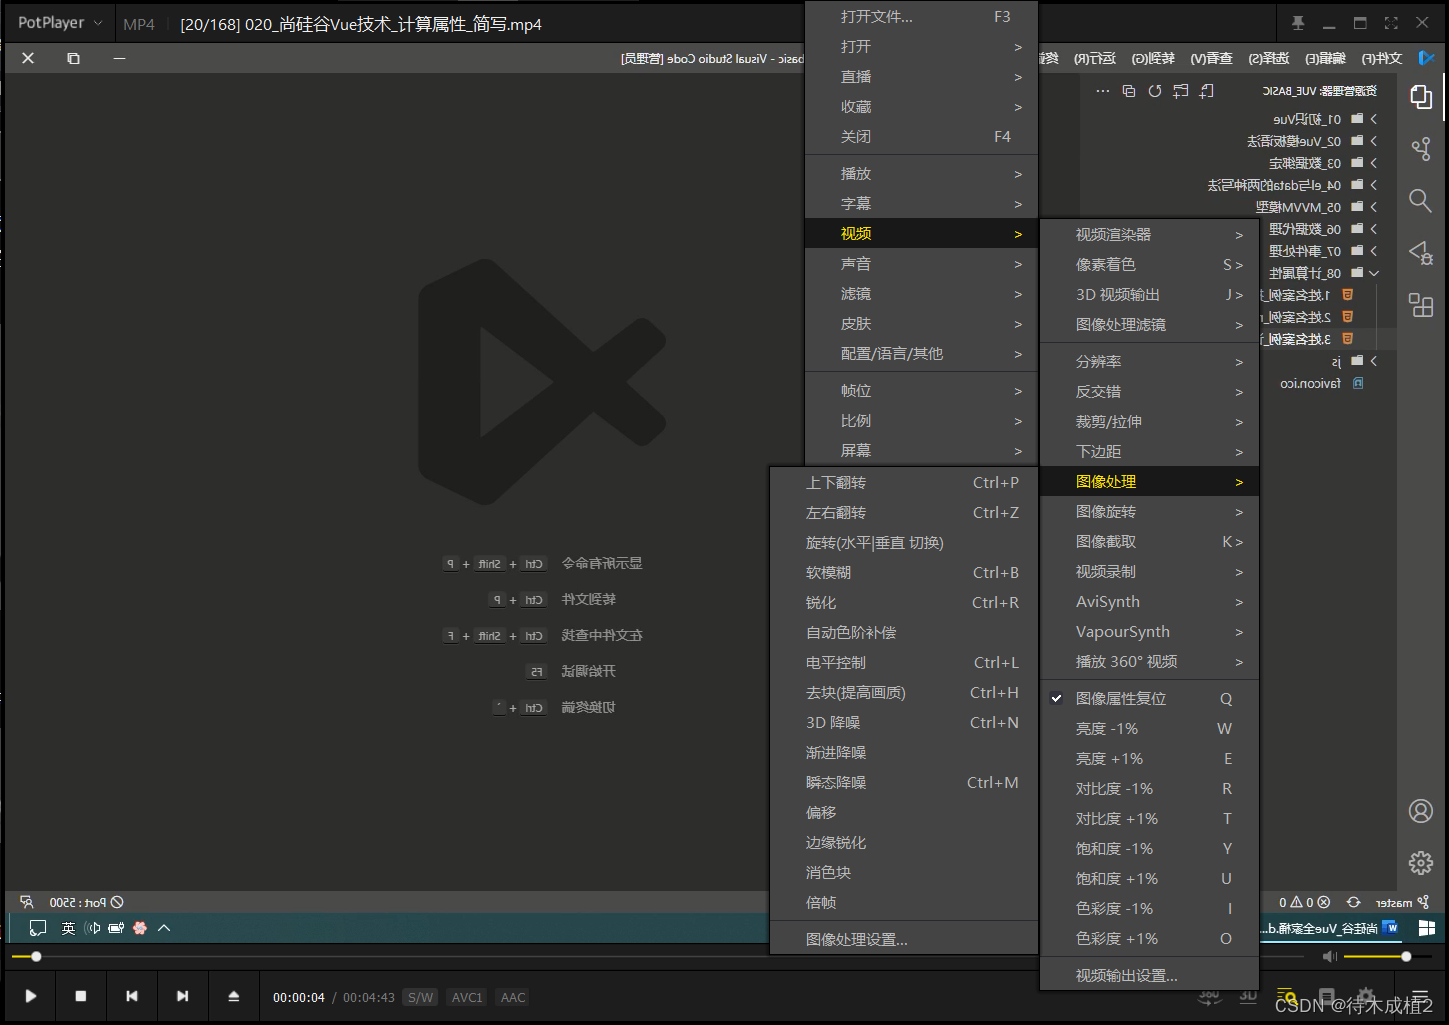The image size is (1449, 1025).
Task: Collapse the 08_计算属性 folder
Action: point(1323,273)
